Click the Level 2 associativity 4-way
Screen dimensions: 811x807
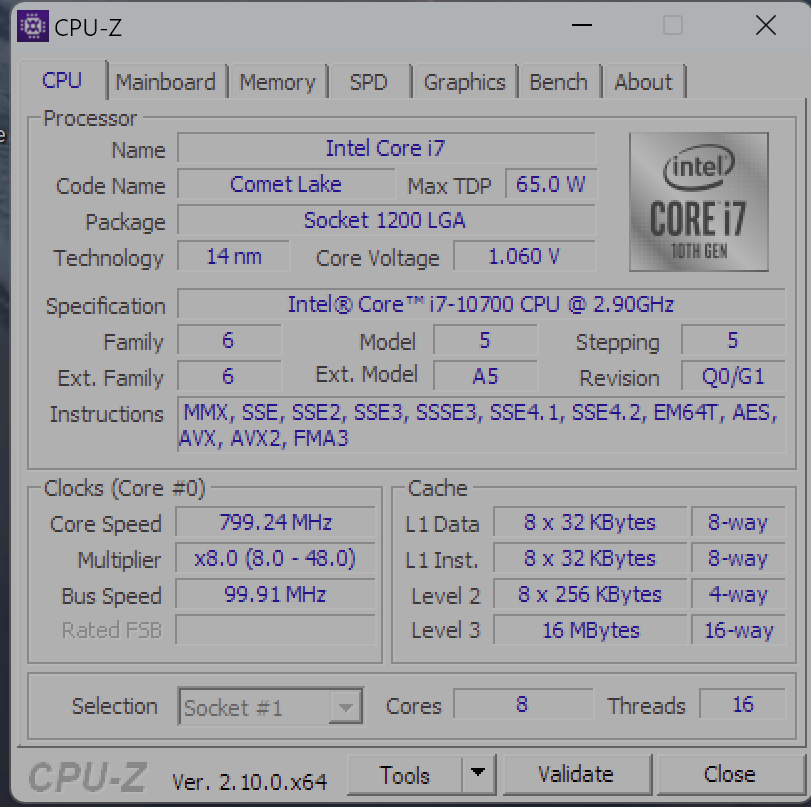(738, 595)
